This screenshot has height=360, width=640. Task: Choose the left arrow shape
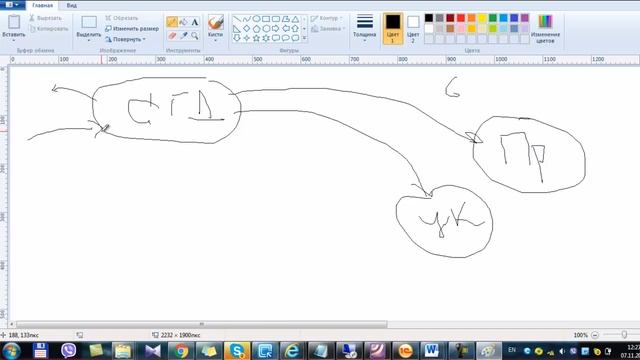pos(285,29)
